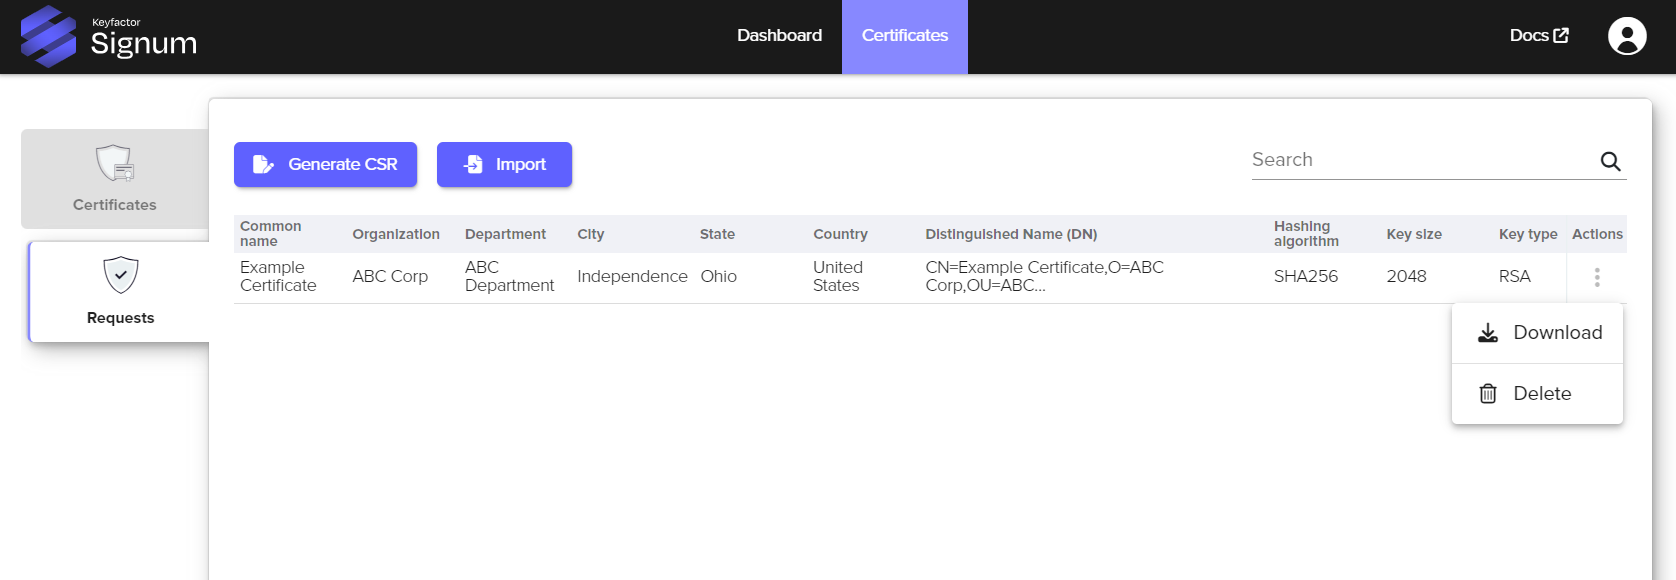Click the trash icon in actions menu
Image resolution: width=1676 pixels, height=580 pixels.
coord(1488,394)
